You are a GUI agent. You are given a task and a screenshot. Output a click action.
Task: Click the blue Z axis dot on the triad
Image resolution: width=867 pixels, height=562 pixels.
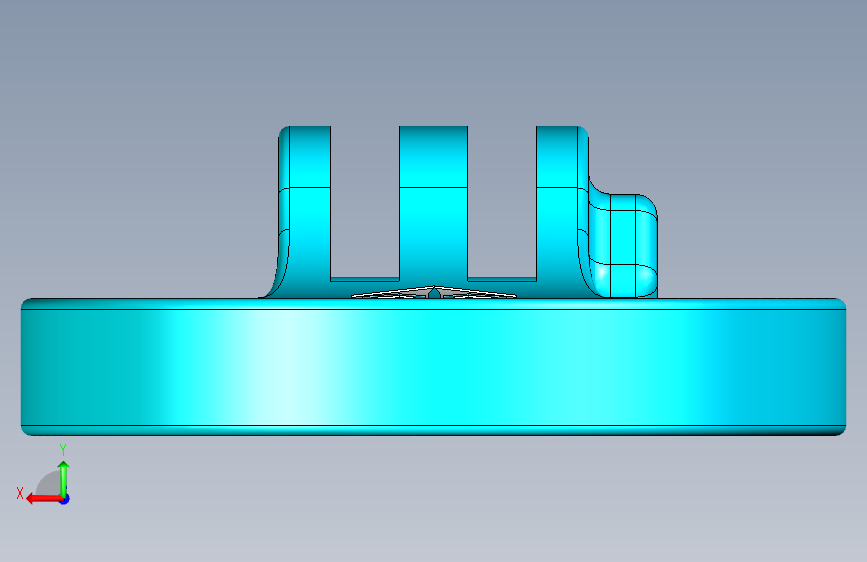pyautogui.click(x=65, y=499)
